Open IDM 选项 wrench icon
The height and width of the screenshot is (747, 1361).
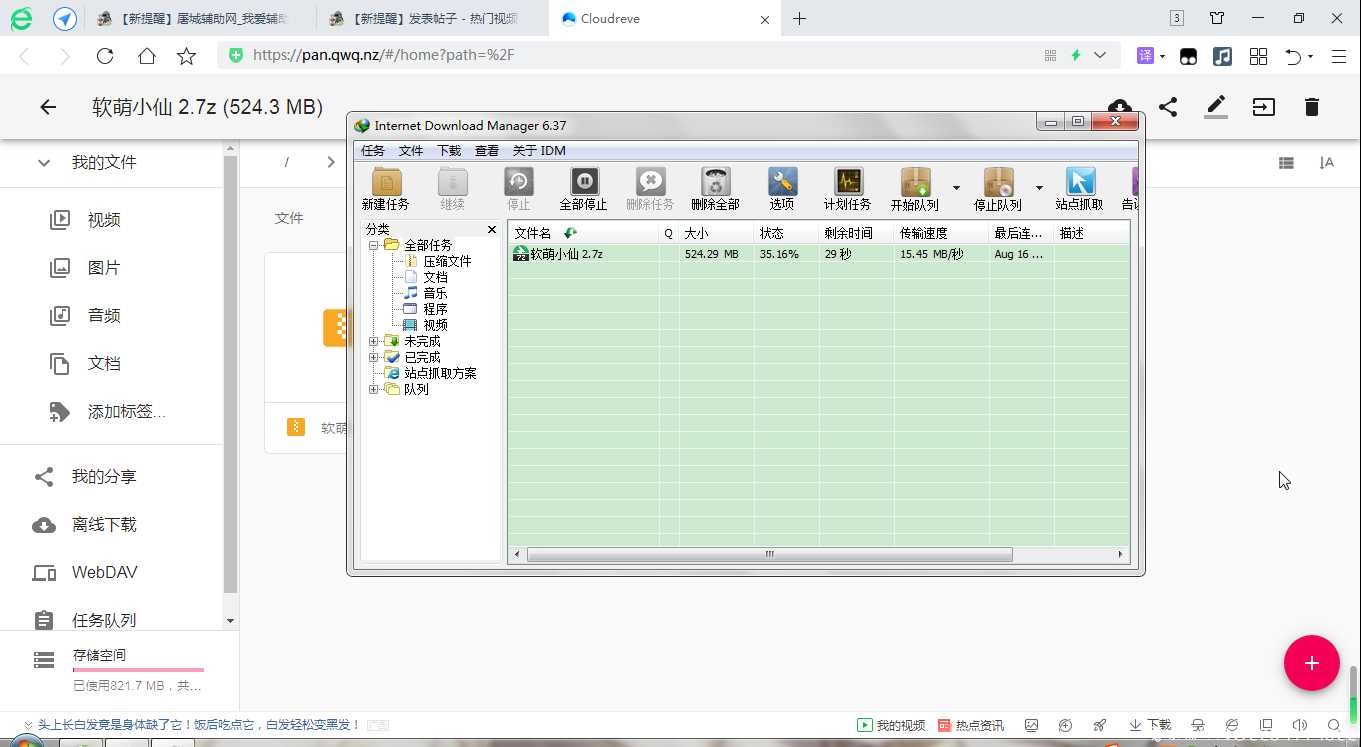(782, 182)
